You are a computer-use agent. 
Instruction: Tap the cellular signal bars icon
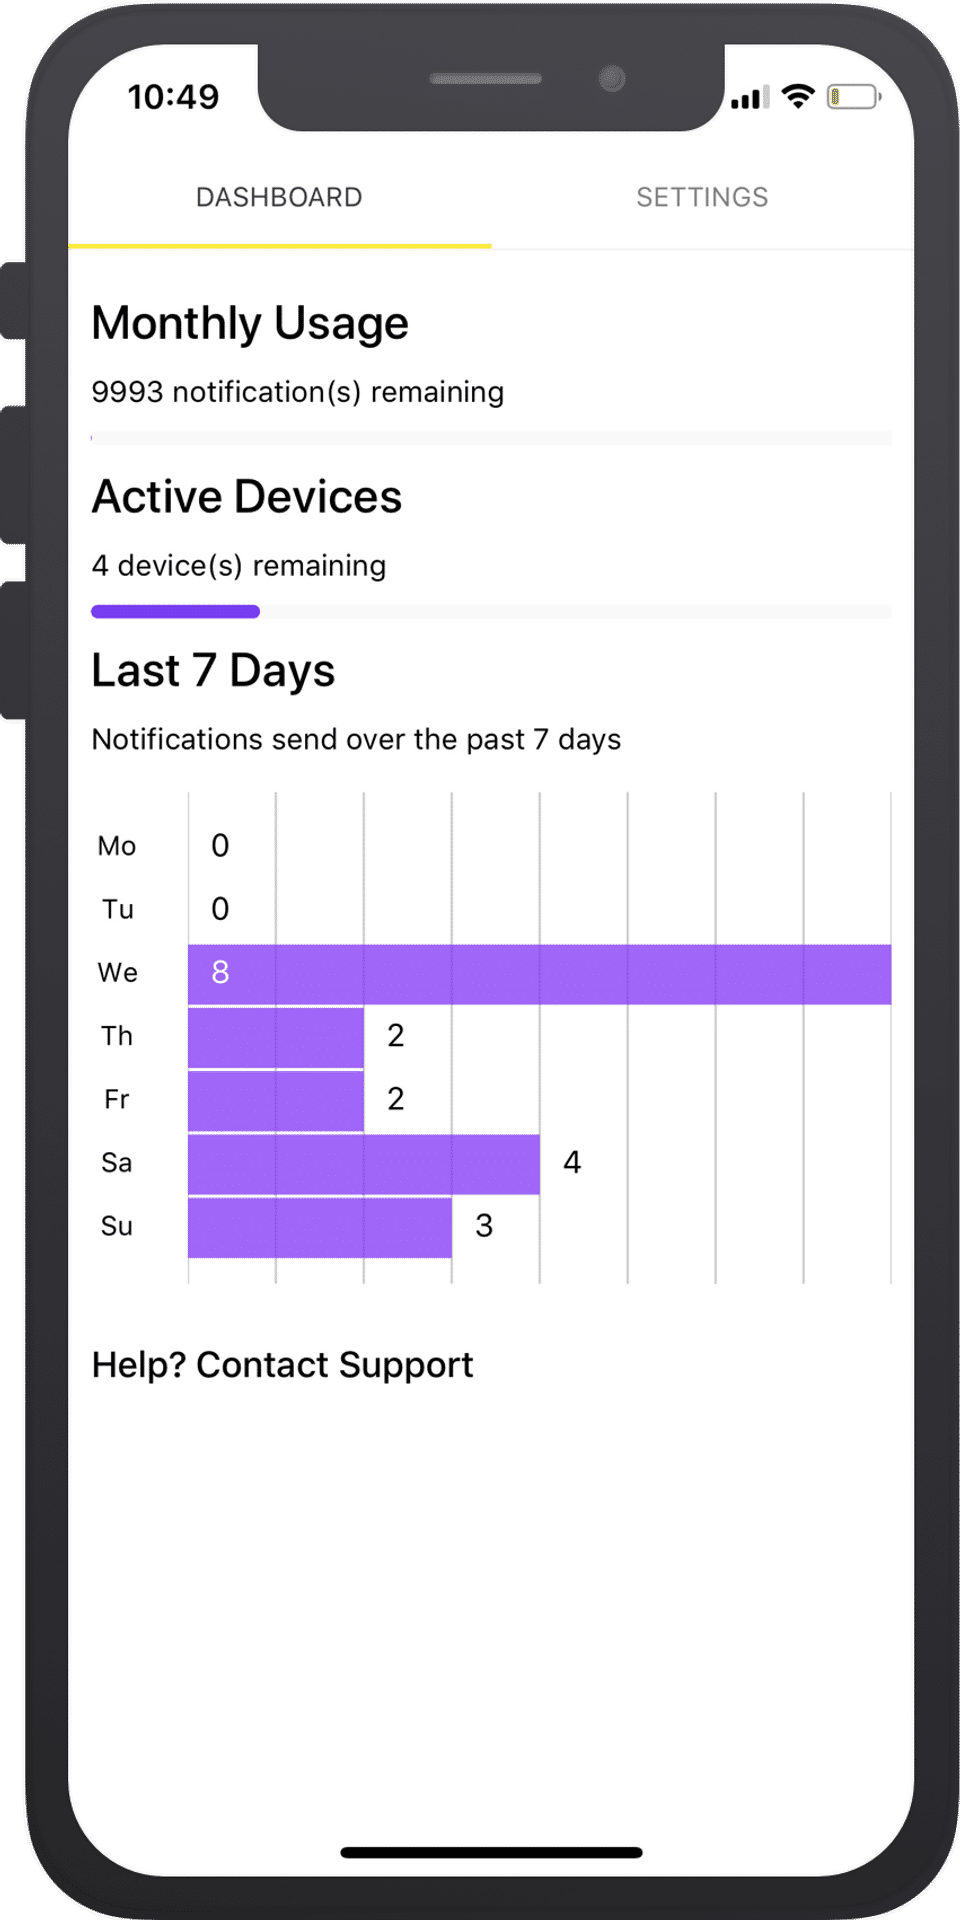[x=750, y=98]
